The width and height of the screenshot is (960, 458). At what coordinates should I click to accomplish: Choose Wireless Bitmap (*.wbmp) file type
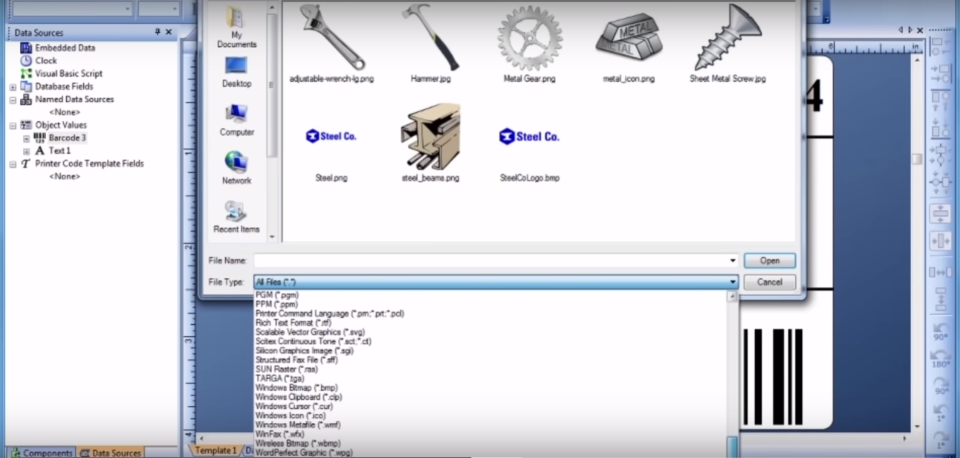point(298,443)
